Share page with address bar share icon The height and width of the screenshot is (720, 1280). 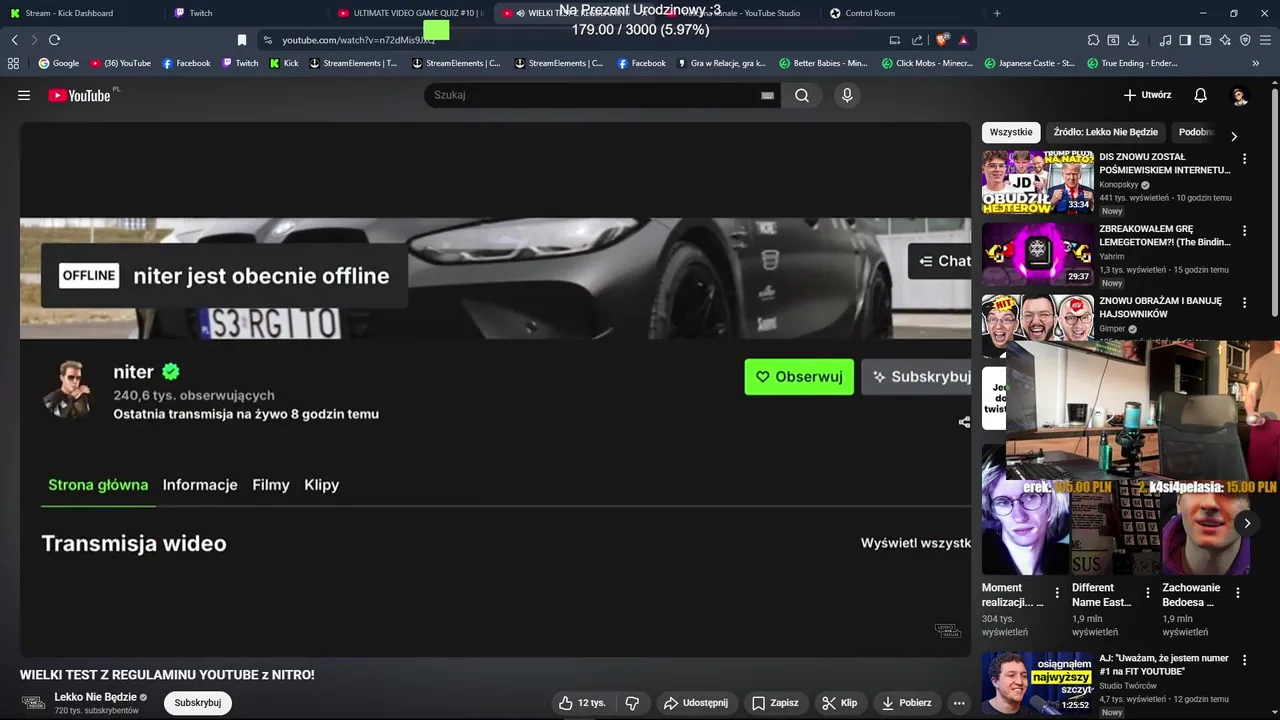[917, 40]
